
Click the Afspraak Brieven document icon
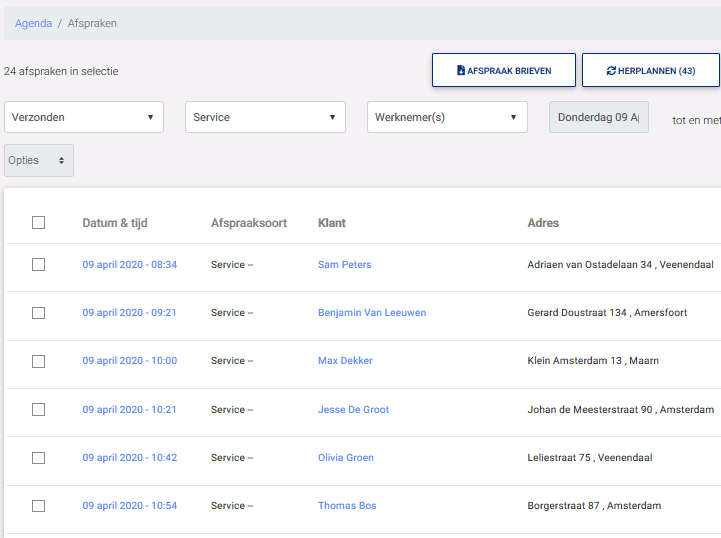tap(461, 71)
